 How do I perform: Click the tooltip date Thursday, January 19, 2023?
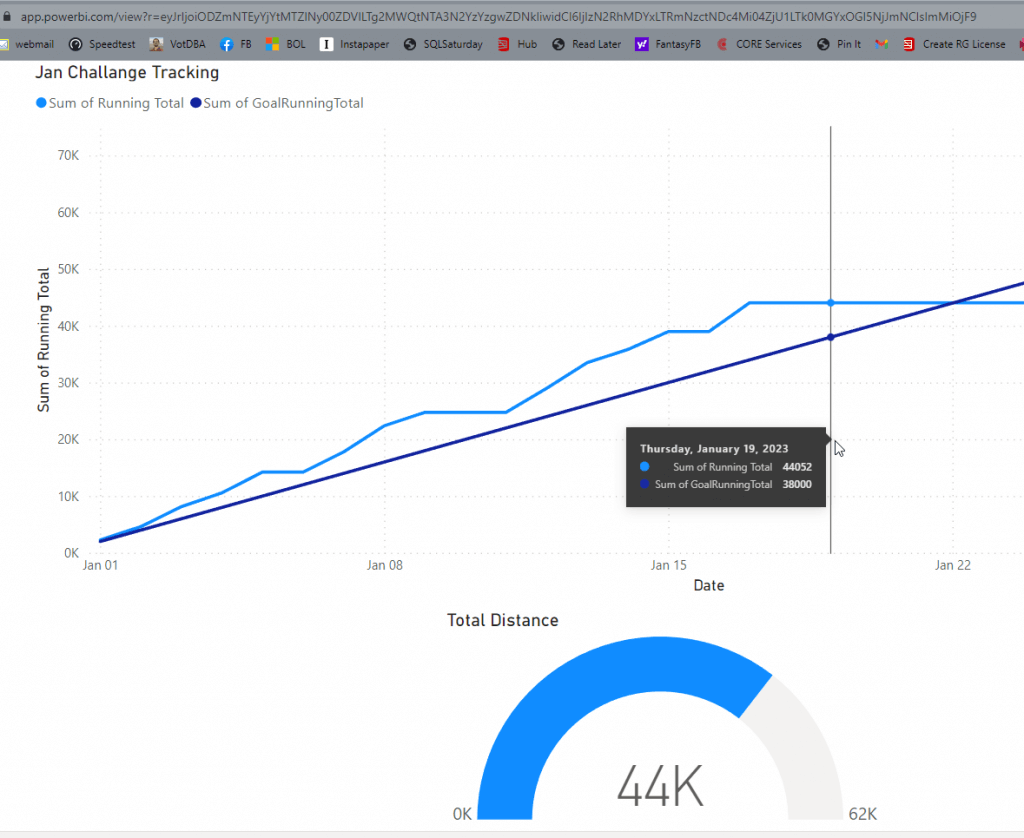click(x=714, y=449)
